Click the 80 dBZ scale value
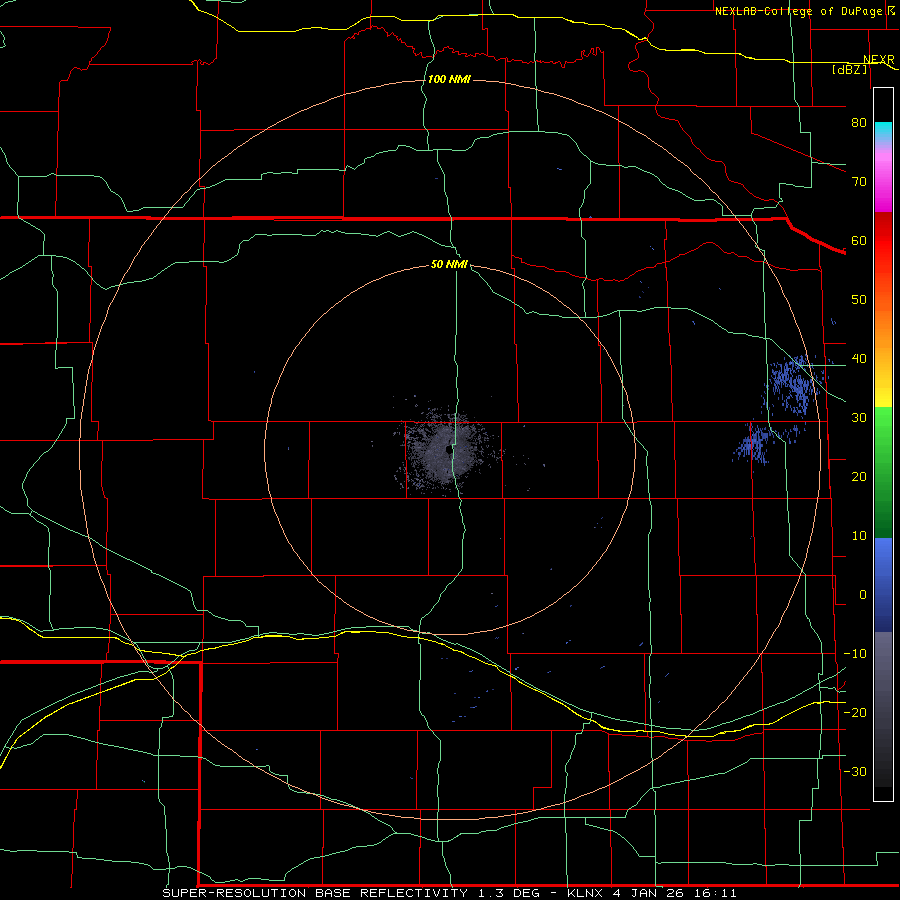Image resolution: width=900 pixels, height=900 pixels. pyautogui.click(x=859, y=122)
